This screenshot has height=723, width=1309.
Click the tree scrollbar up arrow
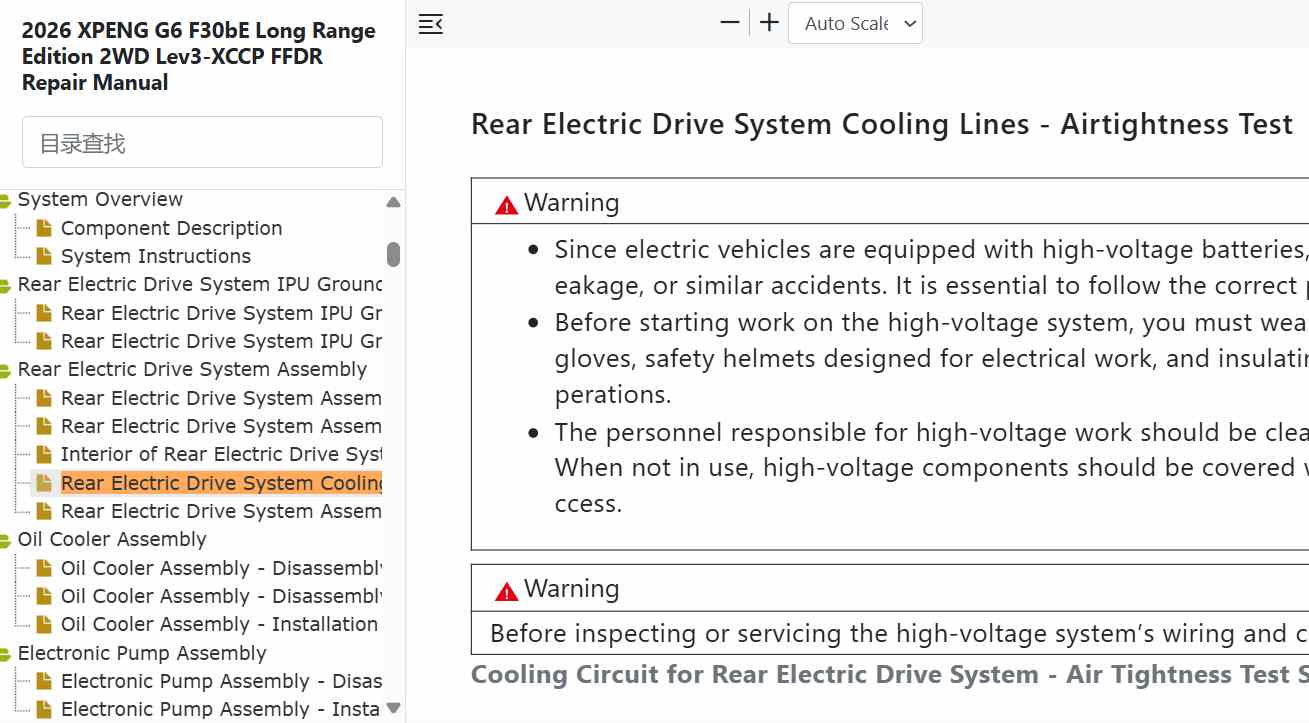click(x=394, y=202)
